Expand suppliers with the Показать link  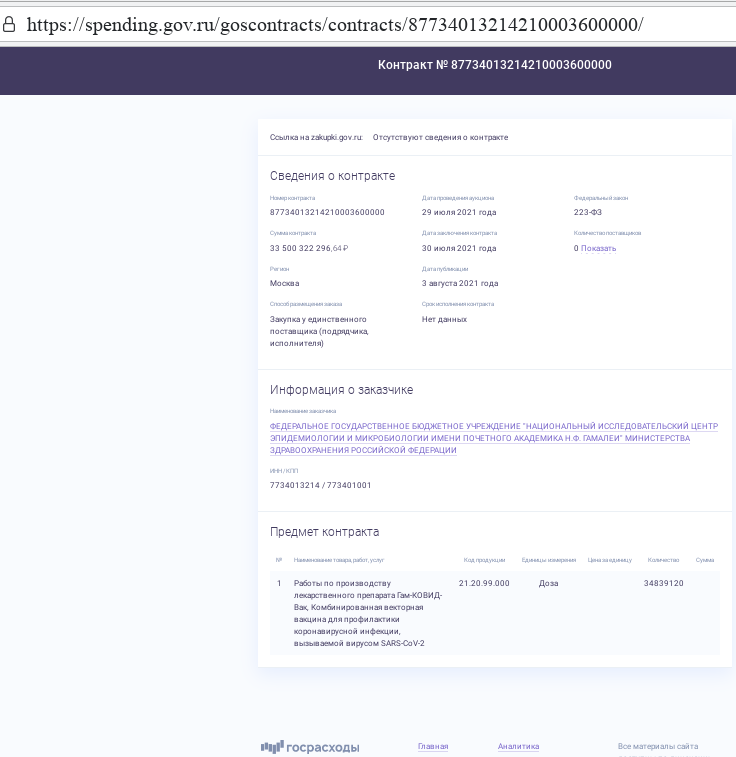point(598,248)
